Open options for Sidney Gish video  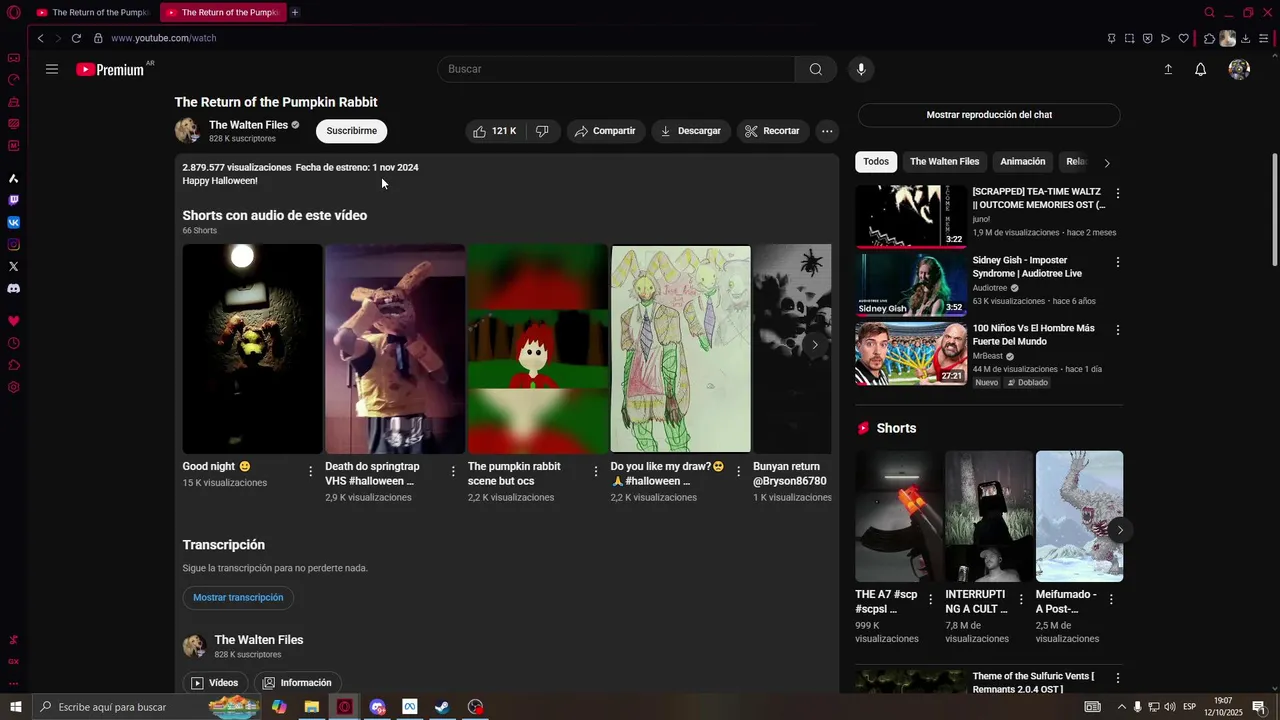pyautogui.click(x=1118, y=262)
